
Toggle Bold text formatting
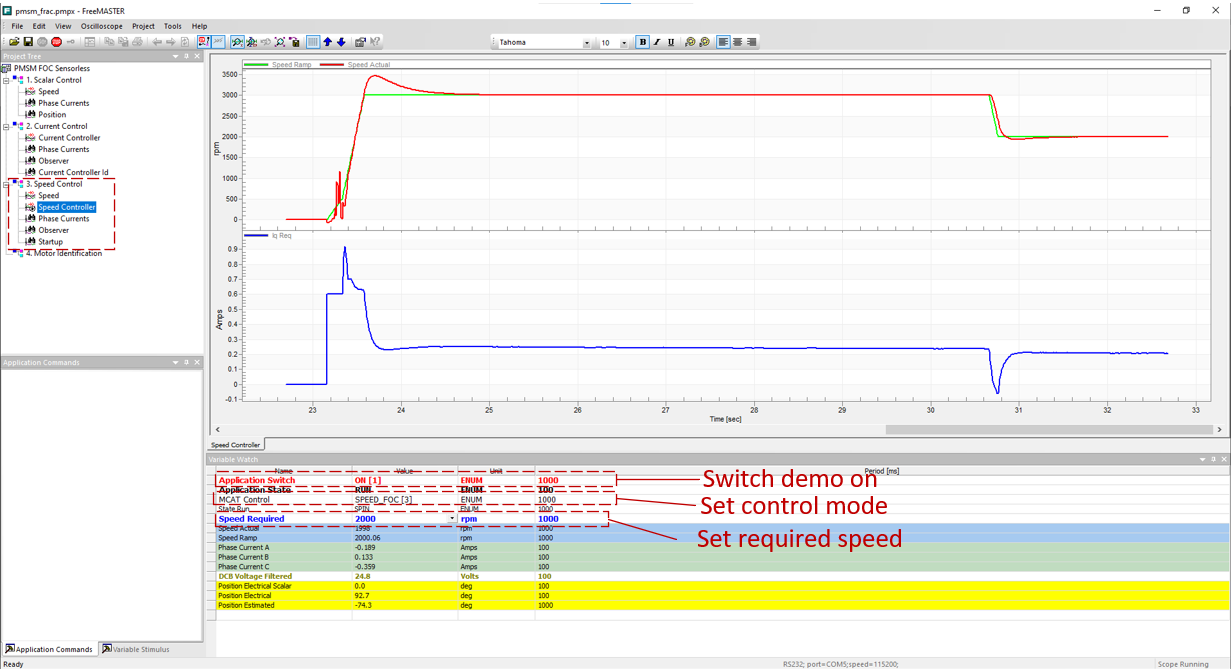642,42
